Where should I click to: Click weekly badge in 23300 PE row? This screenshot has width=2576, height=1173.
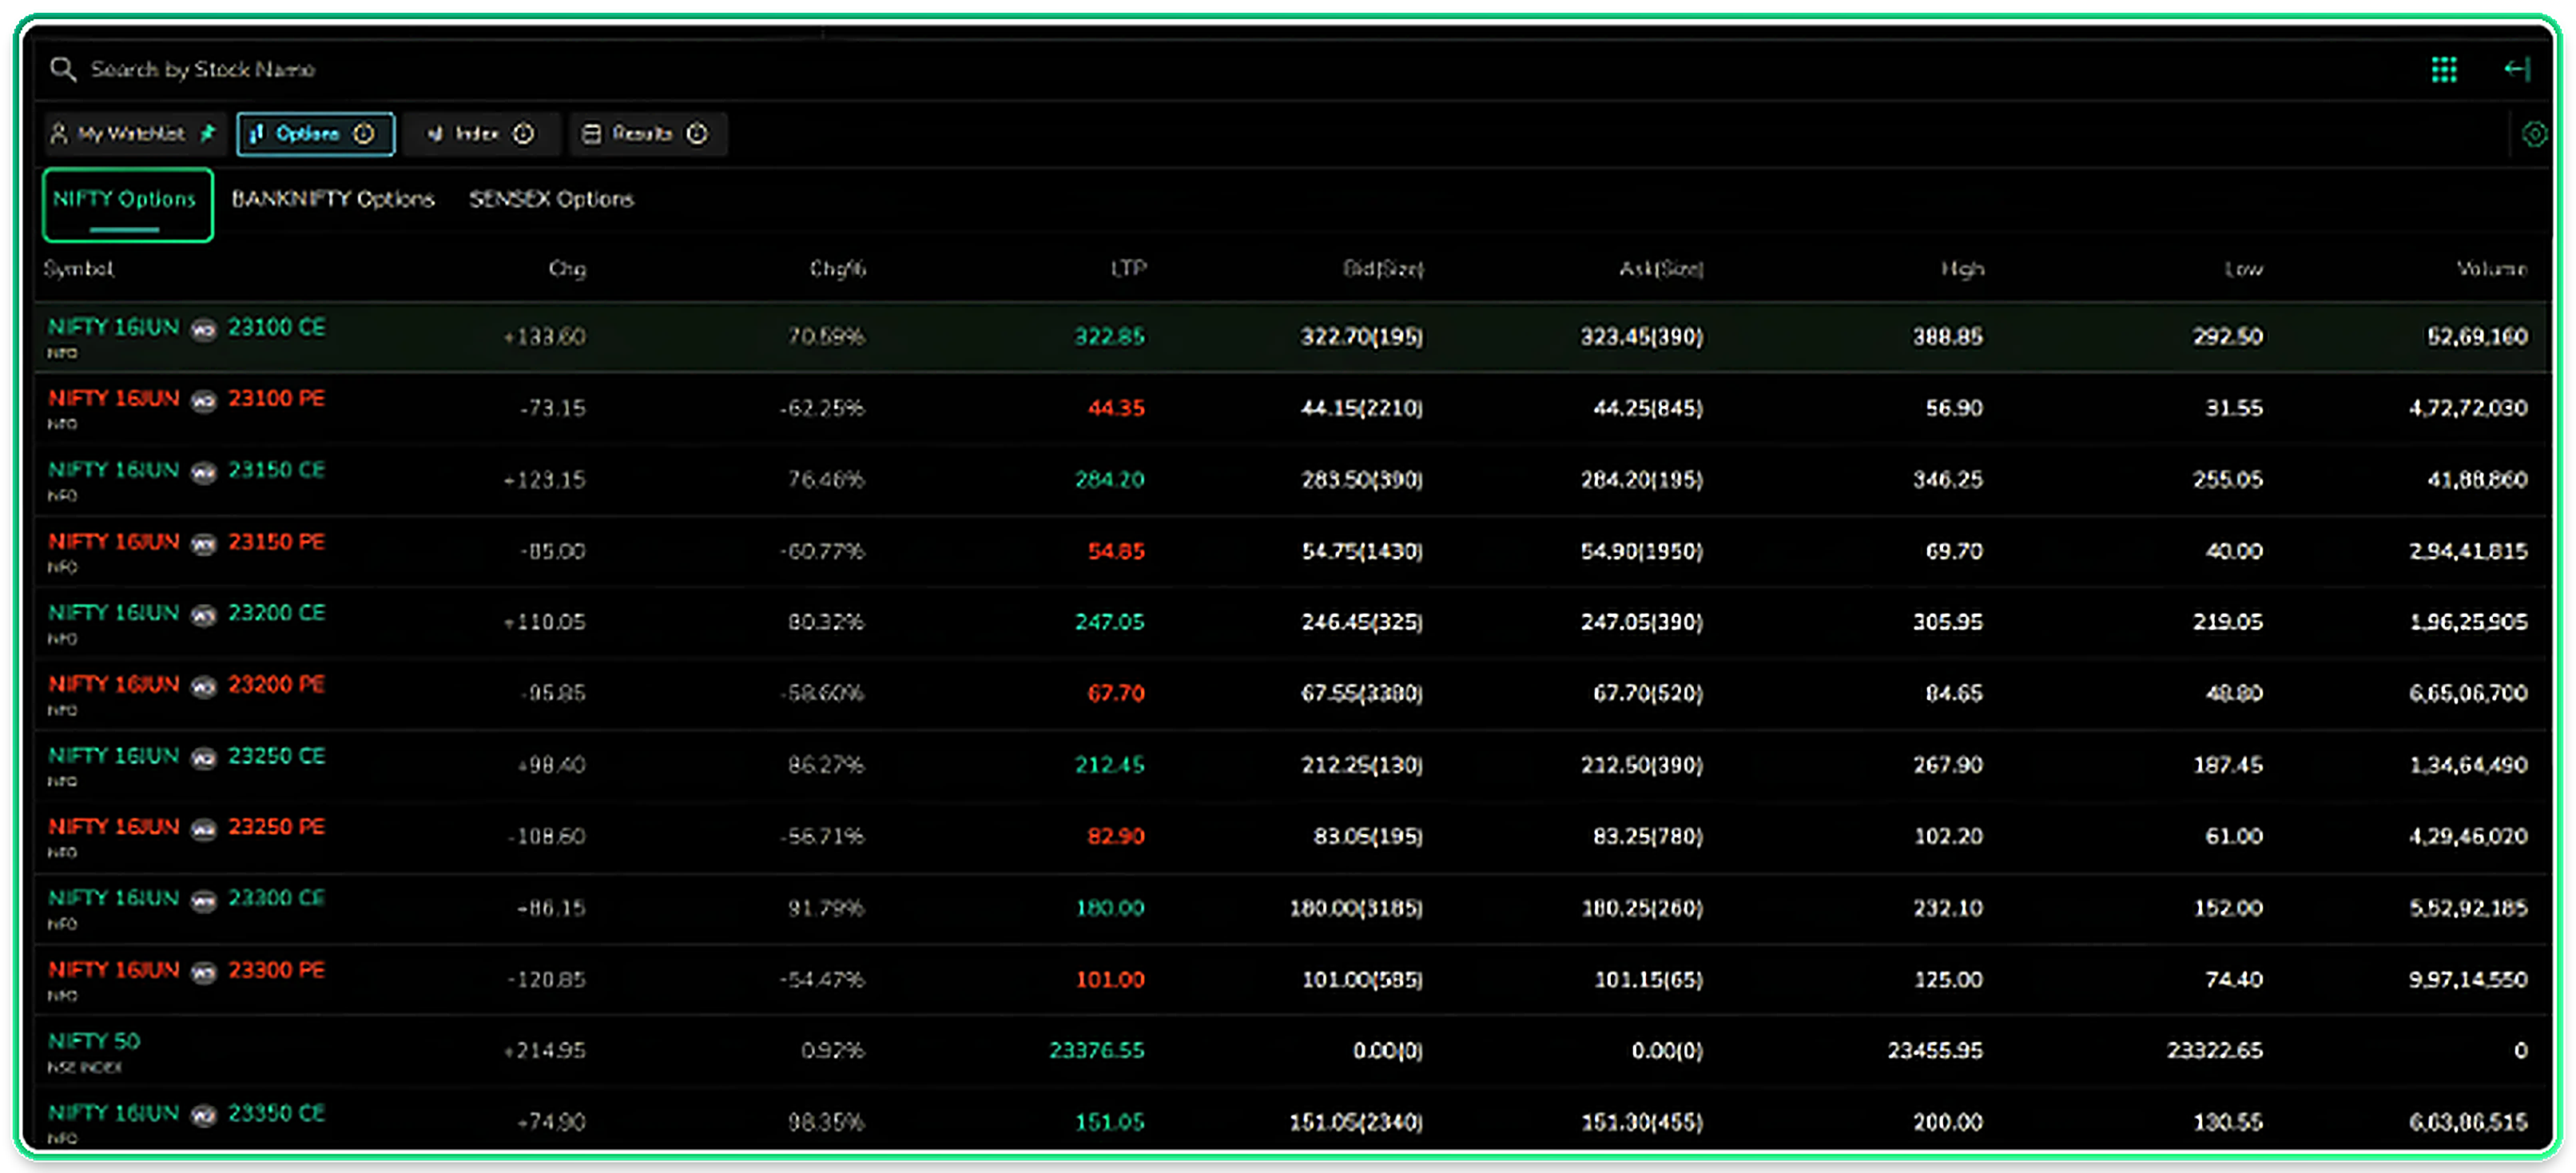point(203,972)
